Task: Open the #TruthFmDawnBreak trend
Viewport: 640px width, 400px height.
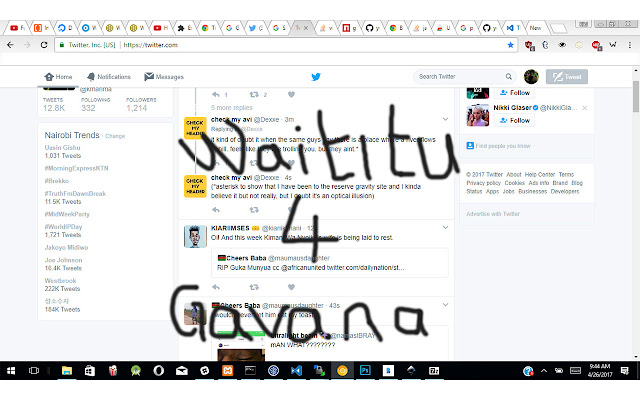Action: (x=75, y=193)
